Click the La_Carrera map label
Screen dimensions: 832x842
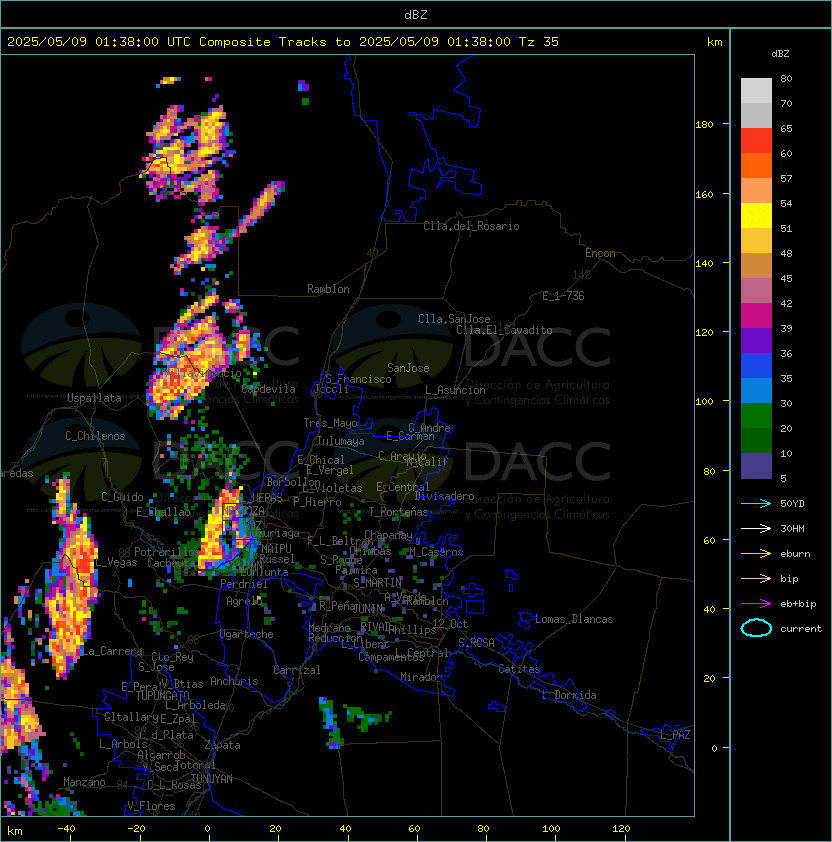tap(112, 651)
